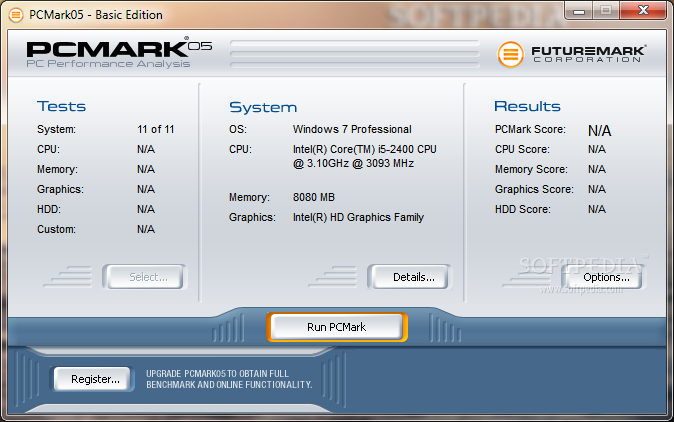Maximize the PCMark05 window

pos(606,11)
